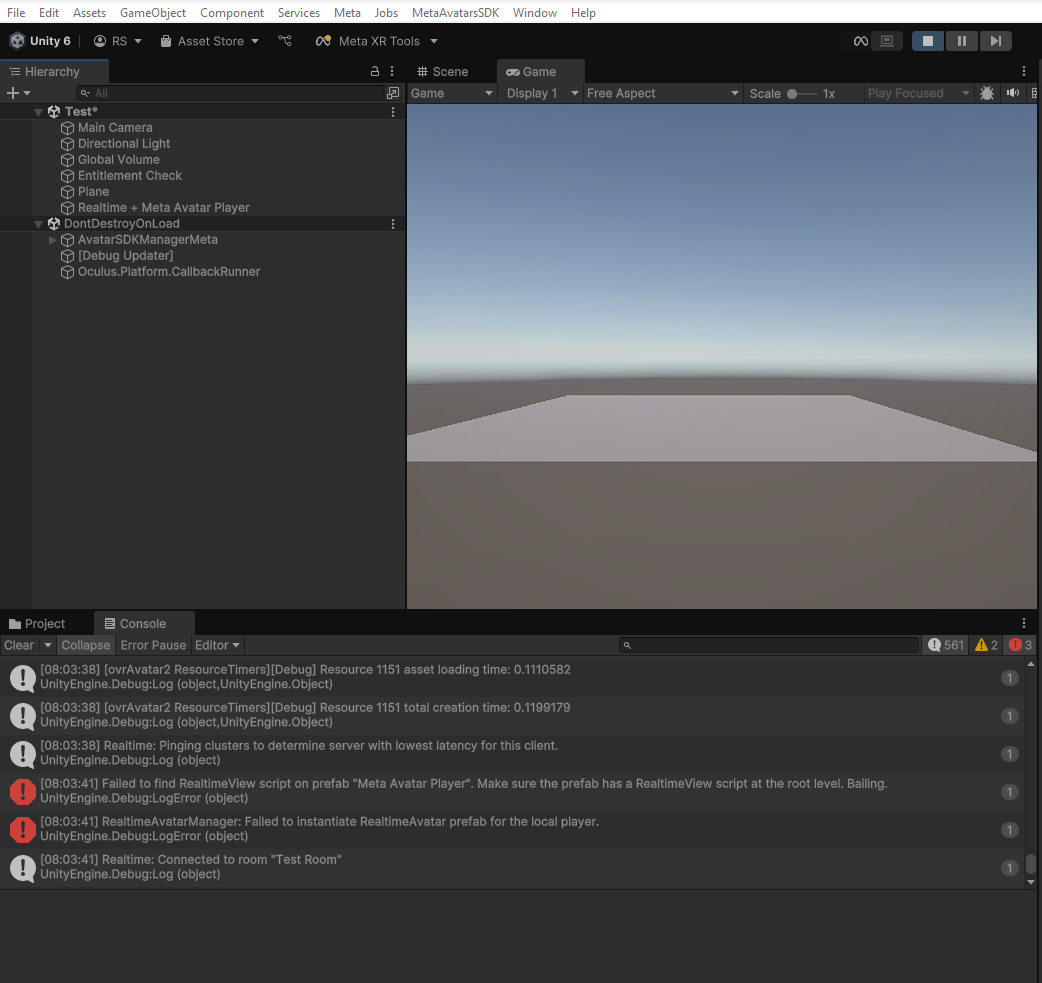Step one frame forward
Viewport: 1042px width, 983px height.
(x=995, y=40)
